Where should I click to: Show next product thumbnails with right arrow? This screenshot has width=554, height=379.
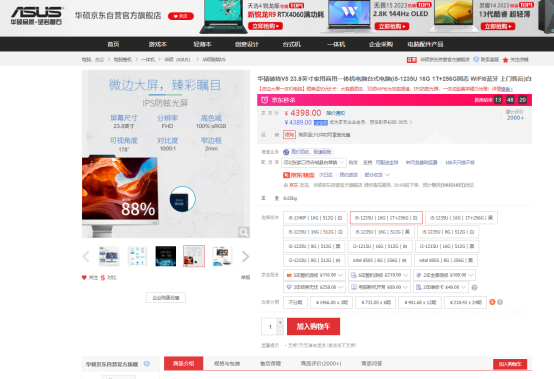click(x=246, y=256)
